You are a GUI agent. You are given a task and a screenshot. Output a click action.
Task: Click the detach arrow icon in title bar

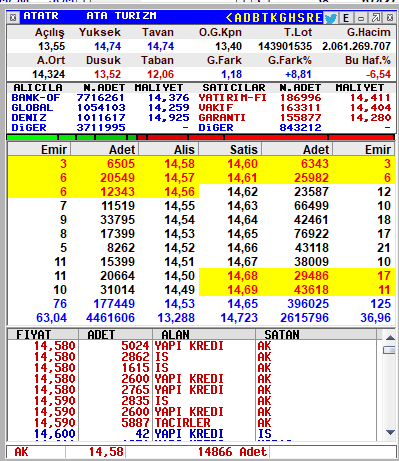[376, 18]
